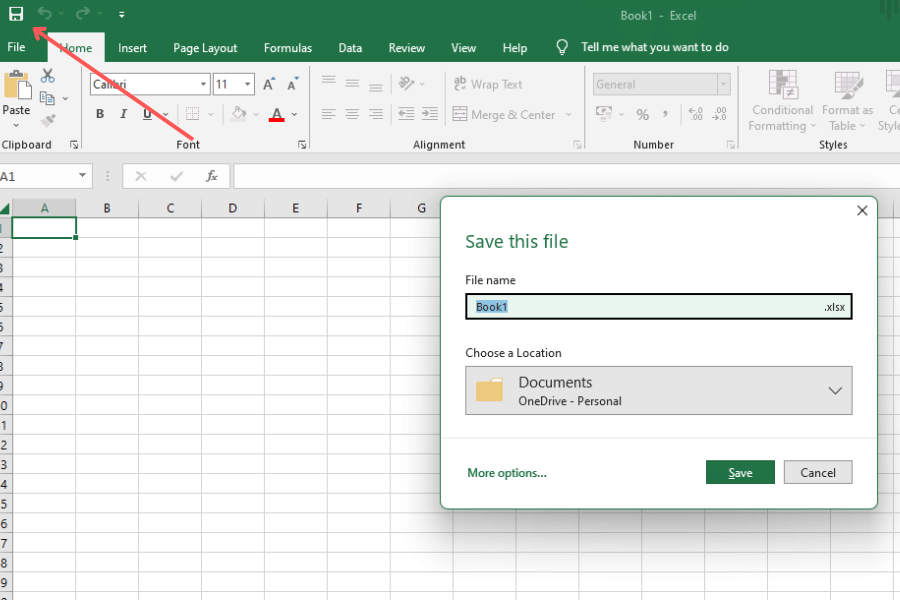Expand the Documents location dropdown
900x600 pixels.
tap(836, 390)
